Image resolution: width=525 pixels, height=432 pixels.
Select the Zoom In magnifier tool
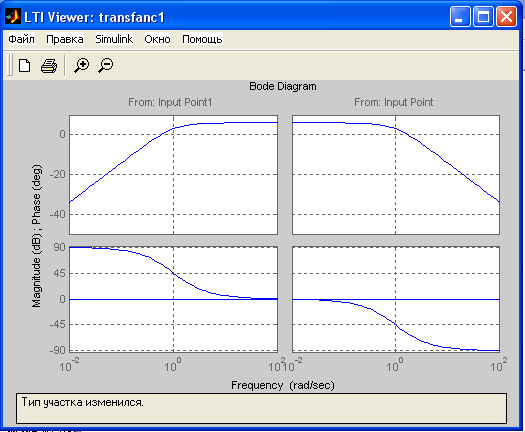point(81,65)
